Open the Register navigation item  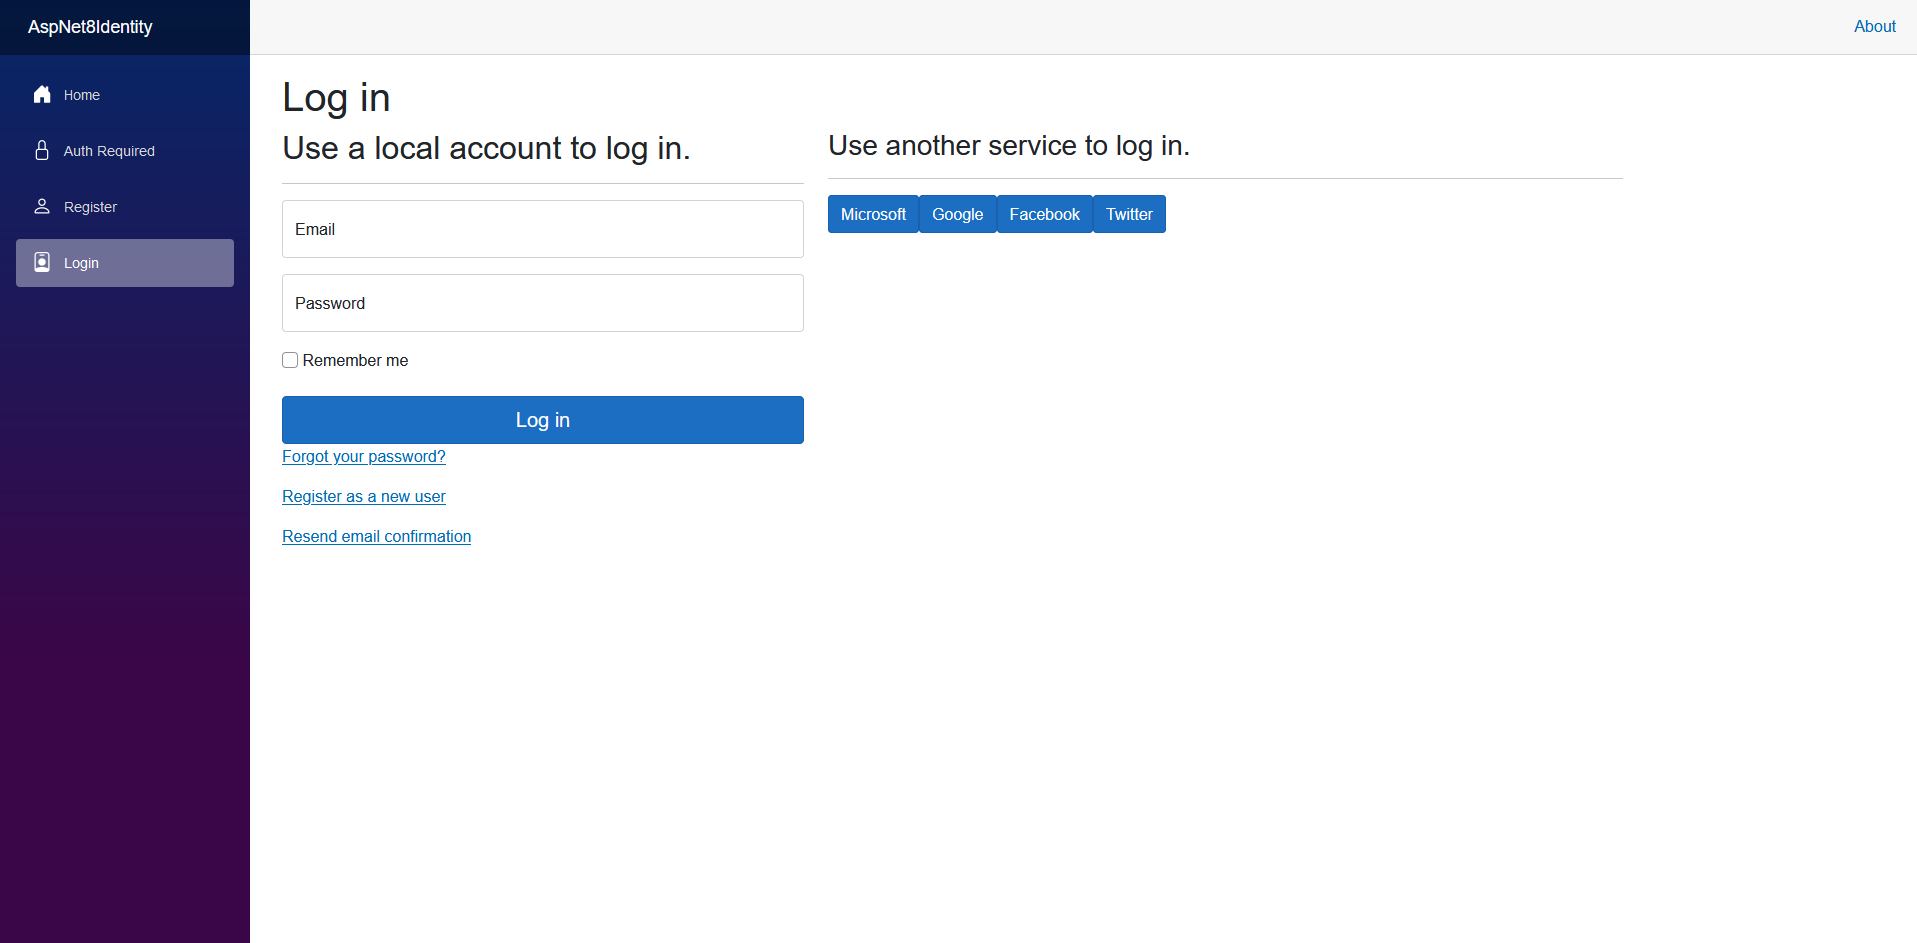(x=90, y=207)
